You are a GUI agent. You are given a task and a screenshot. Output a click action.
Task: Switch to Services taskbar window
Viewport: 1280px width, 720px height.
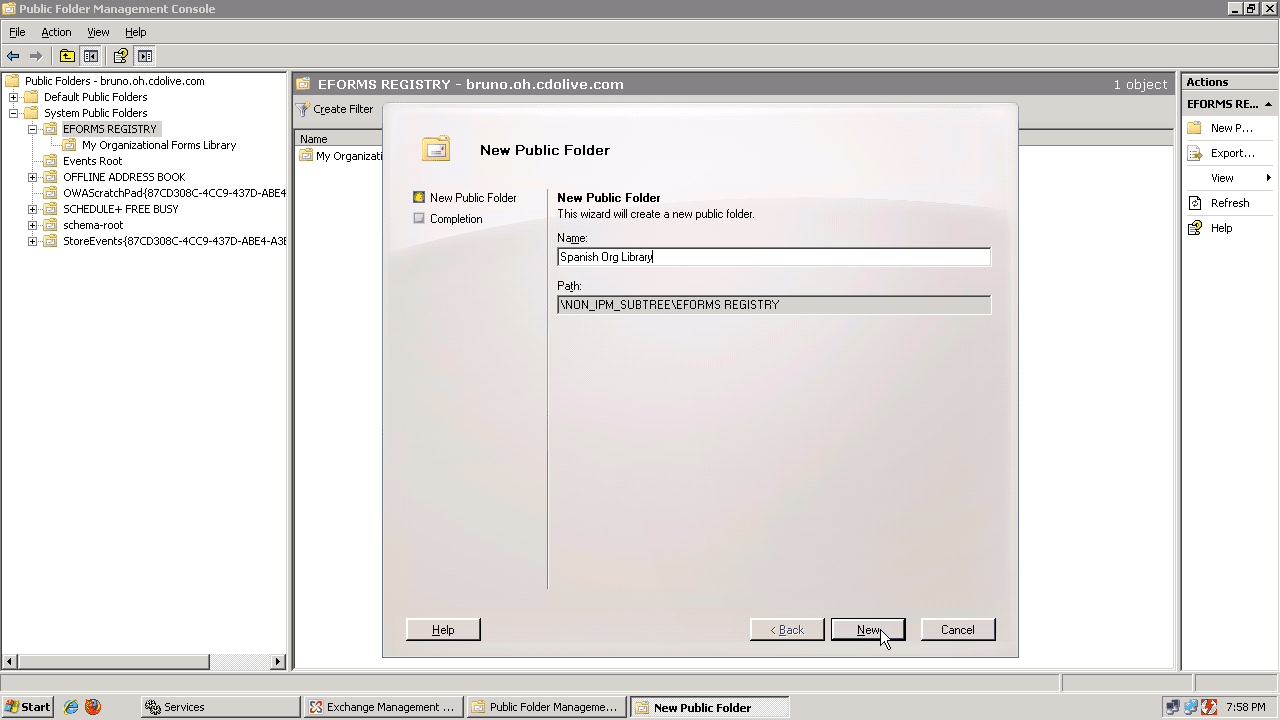point(220,707)
